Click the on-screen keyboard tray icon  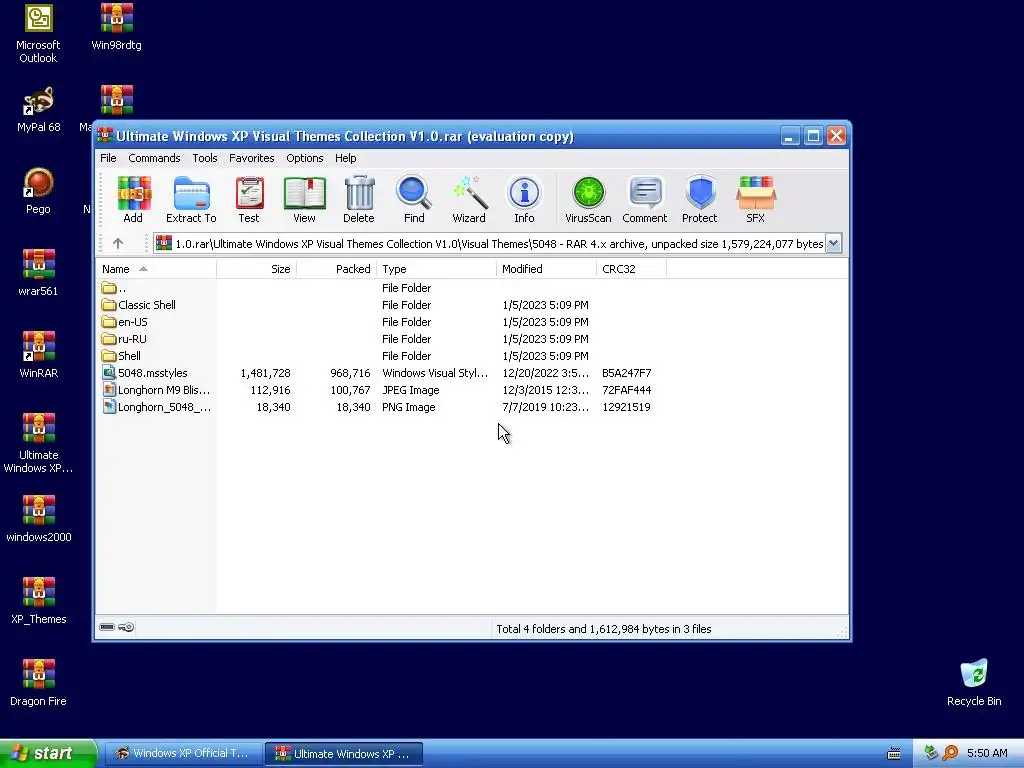(x=894, y=753)
